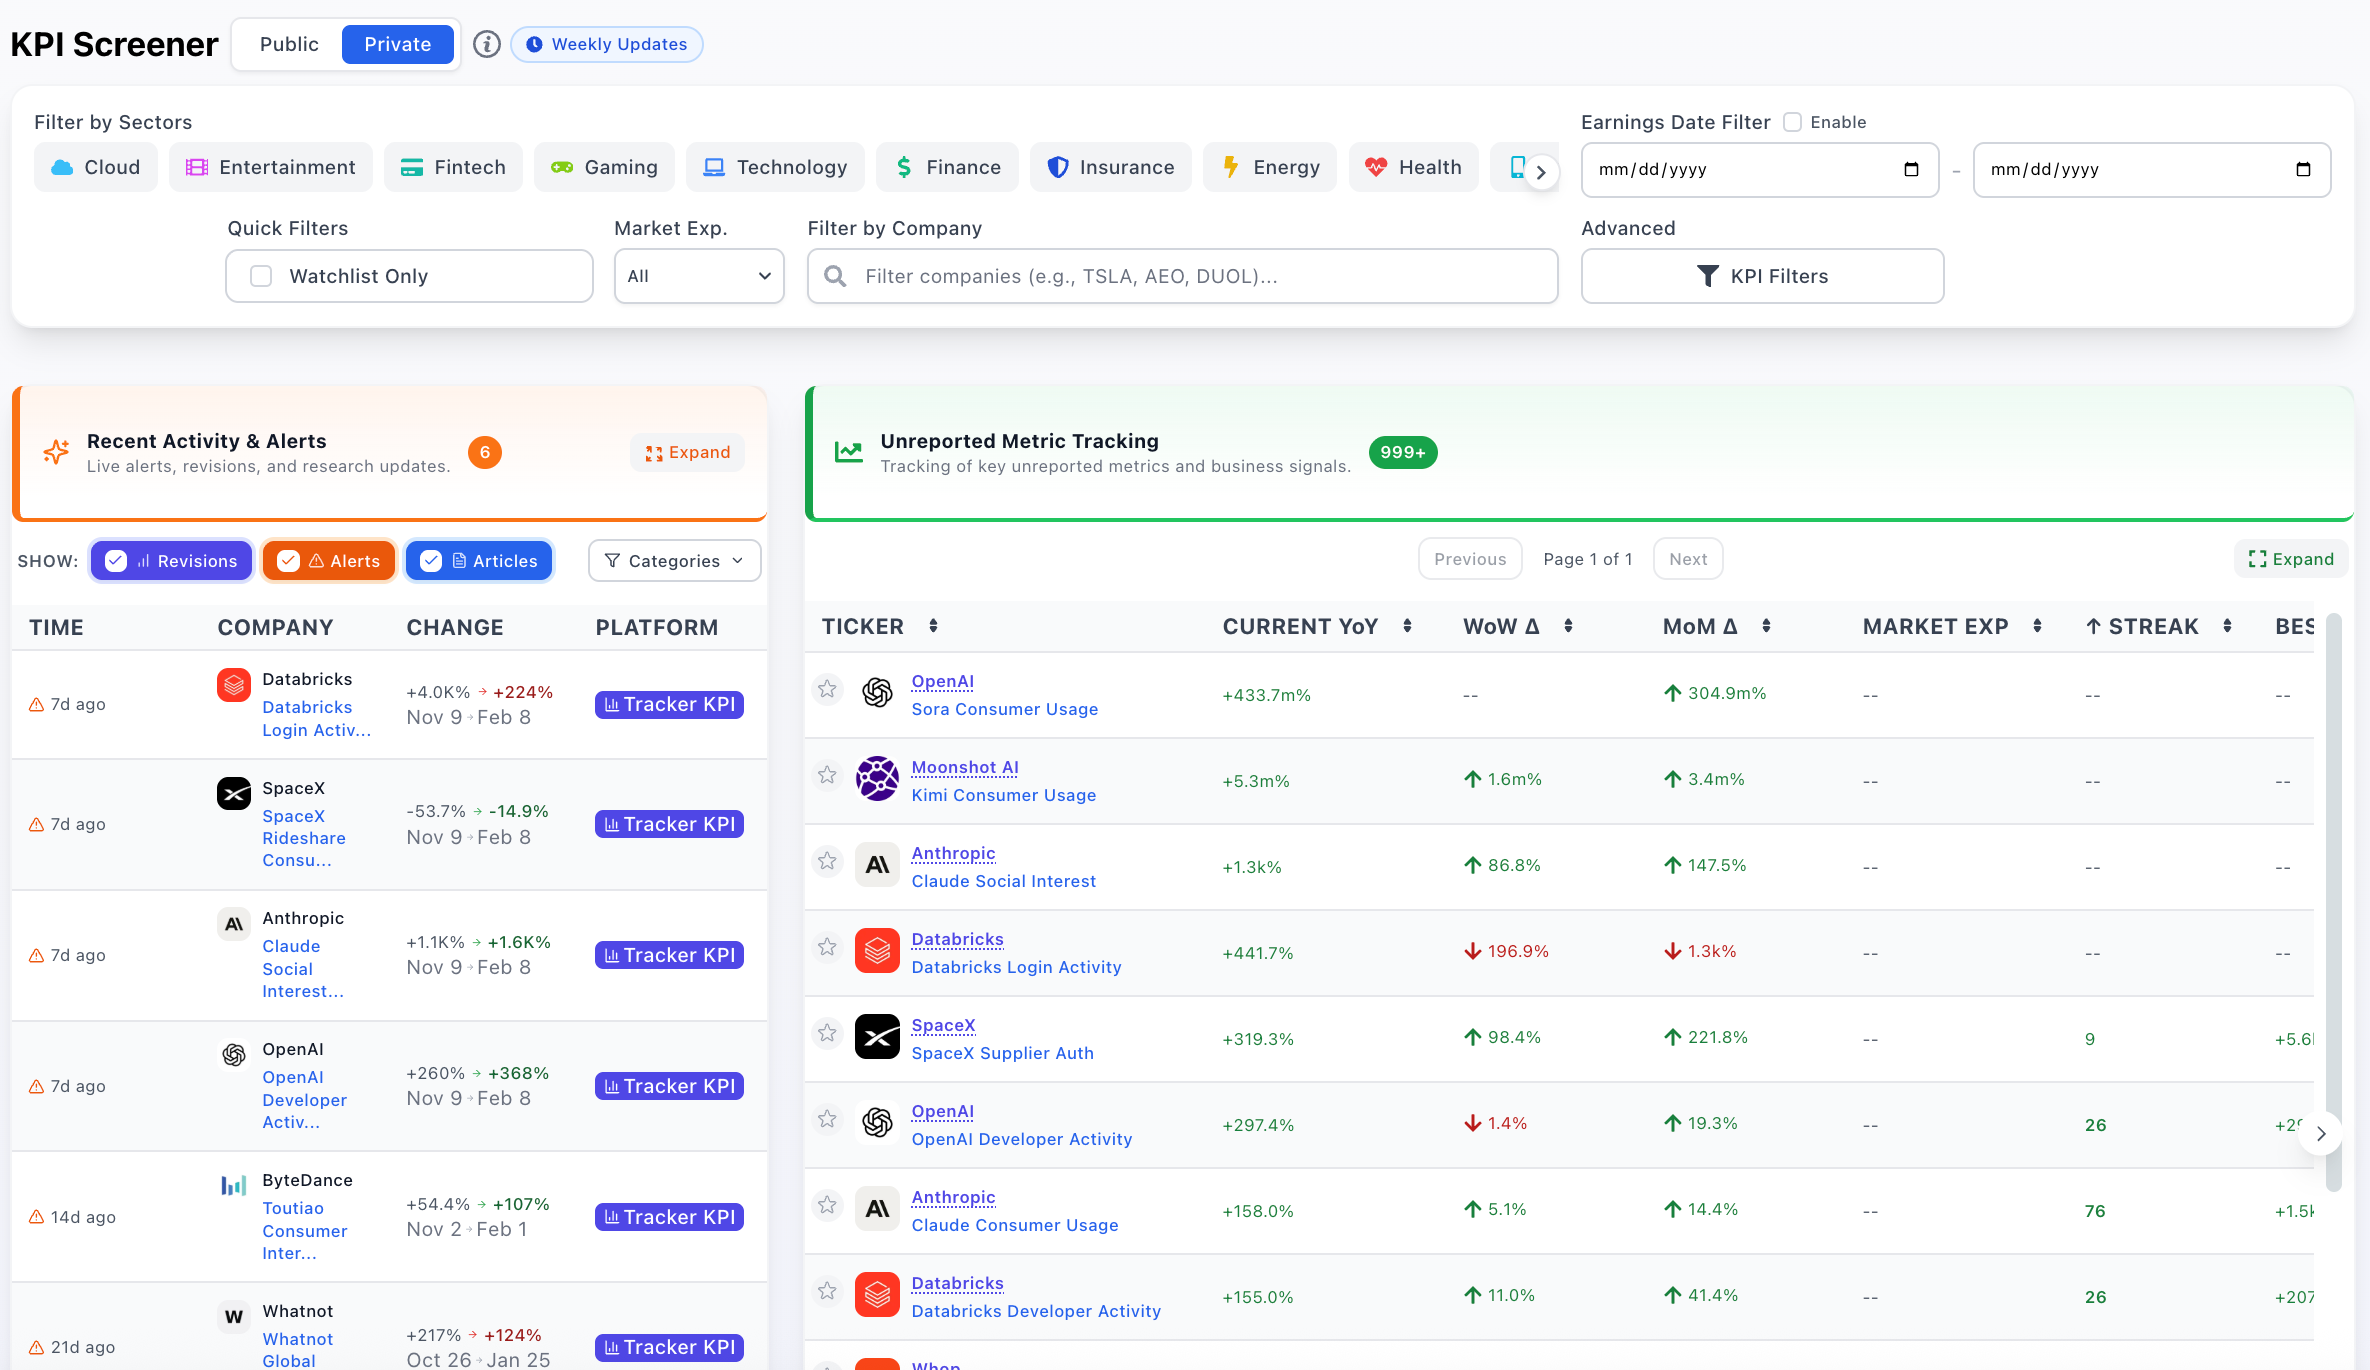Enable the Earnings Date Filter checkbox
The height and width of the screenshot is (1370, 2370).
click(1793, 122)
